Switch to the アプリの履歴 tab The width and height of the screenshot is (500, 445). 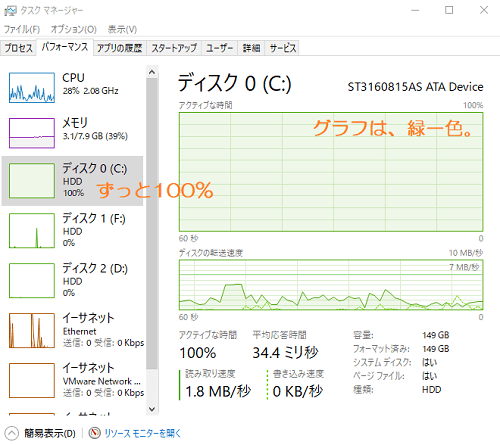pos(120,48)
